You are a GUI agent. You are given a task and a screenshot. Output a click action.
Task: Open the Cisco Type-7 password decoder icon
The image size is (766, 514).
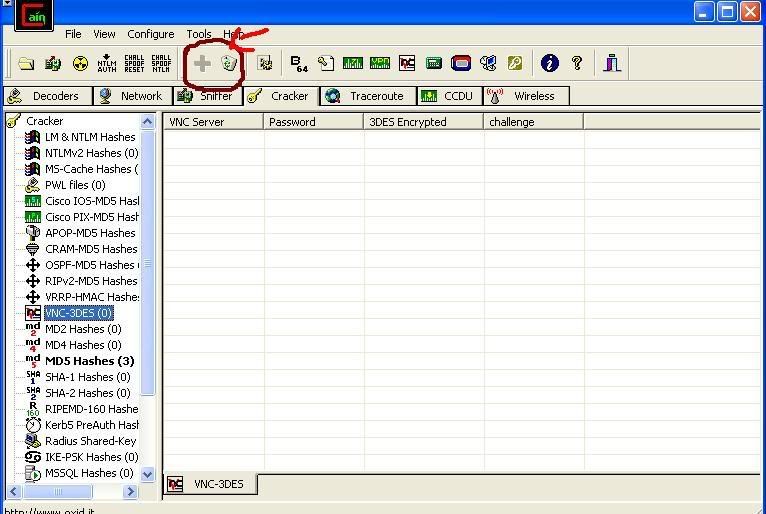(353, 63)
